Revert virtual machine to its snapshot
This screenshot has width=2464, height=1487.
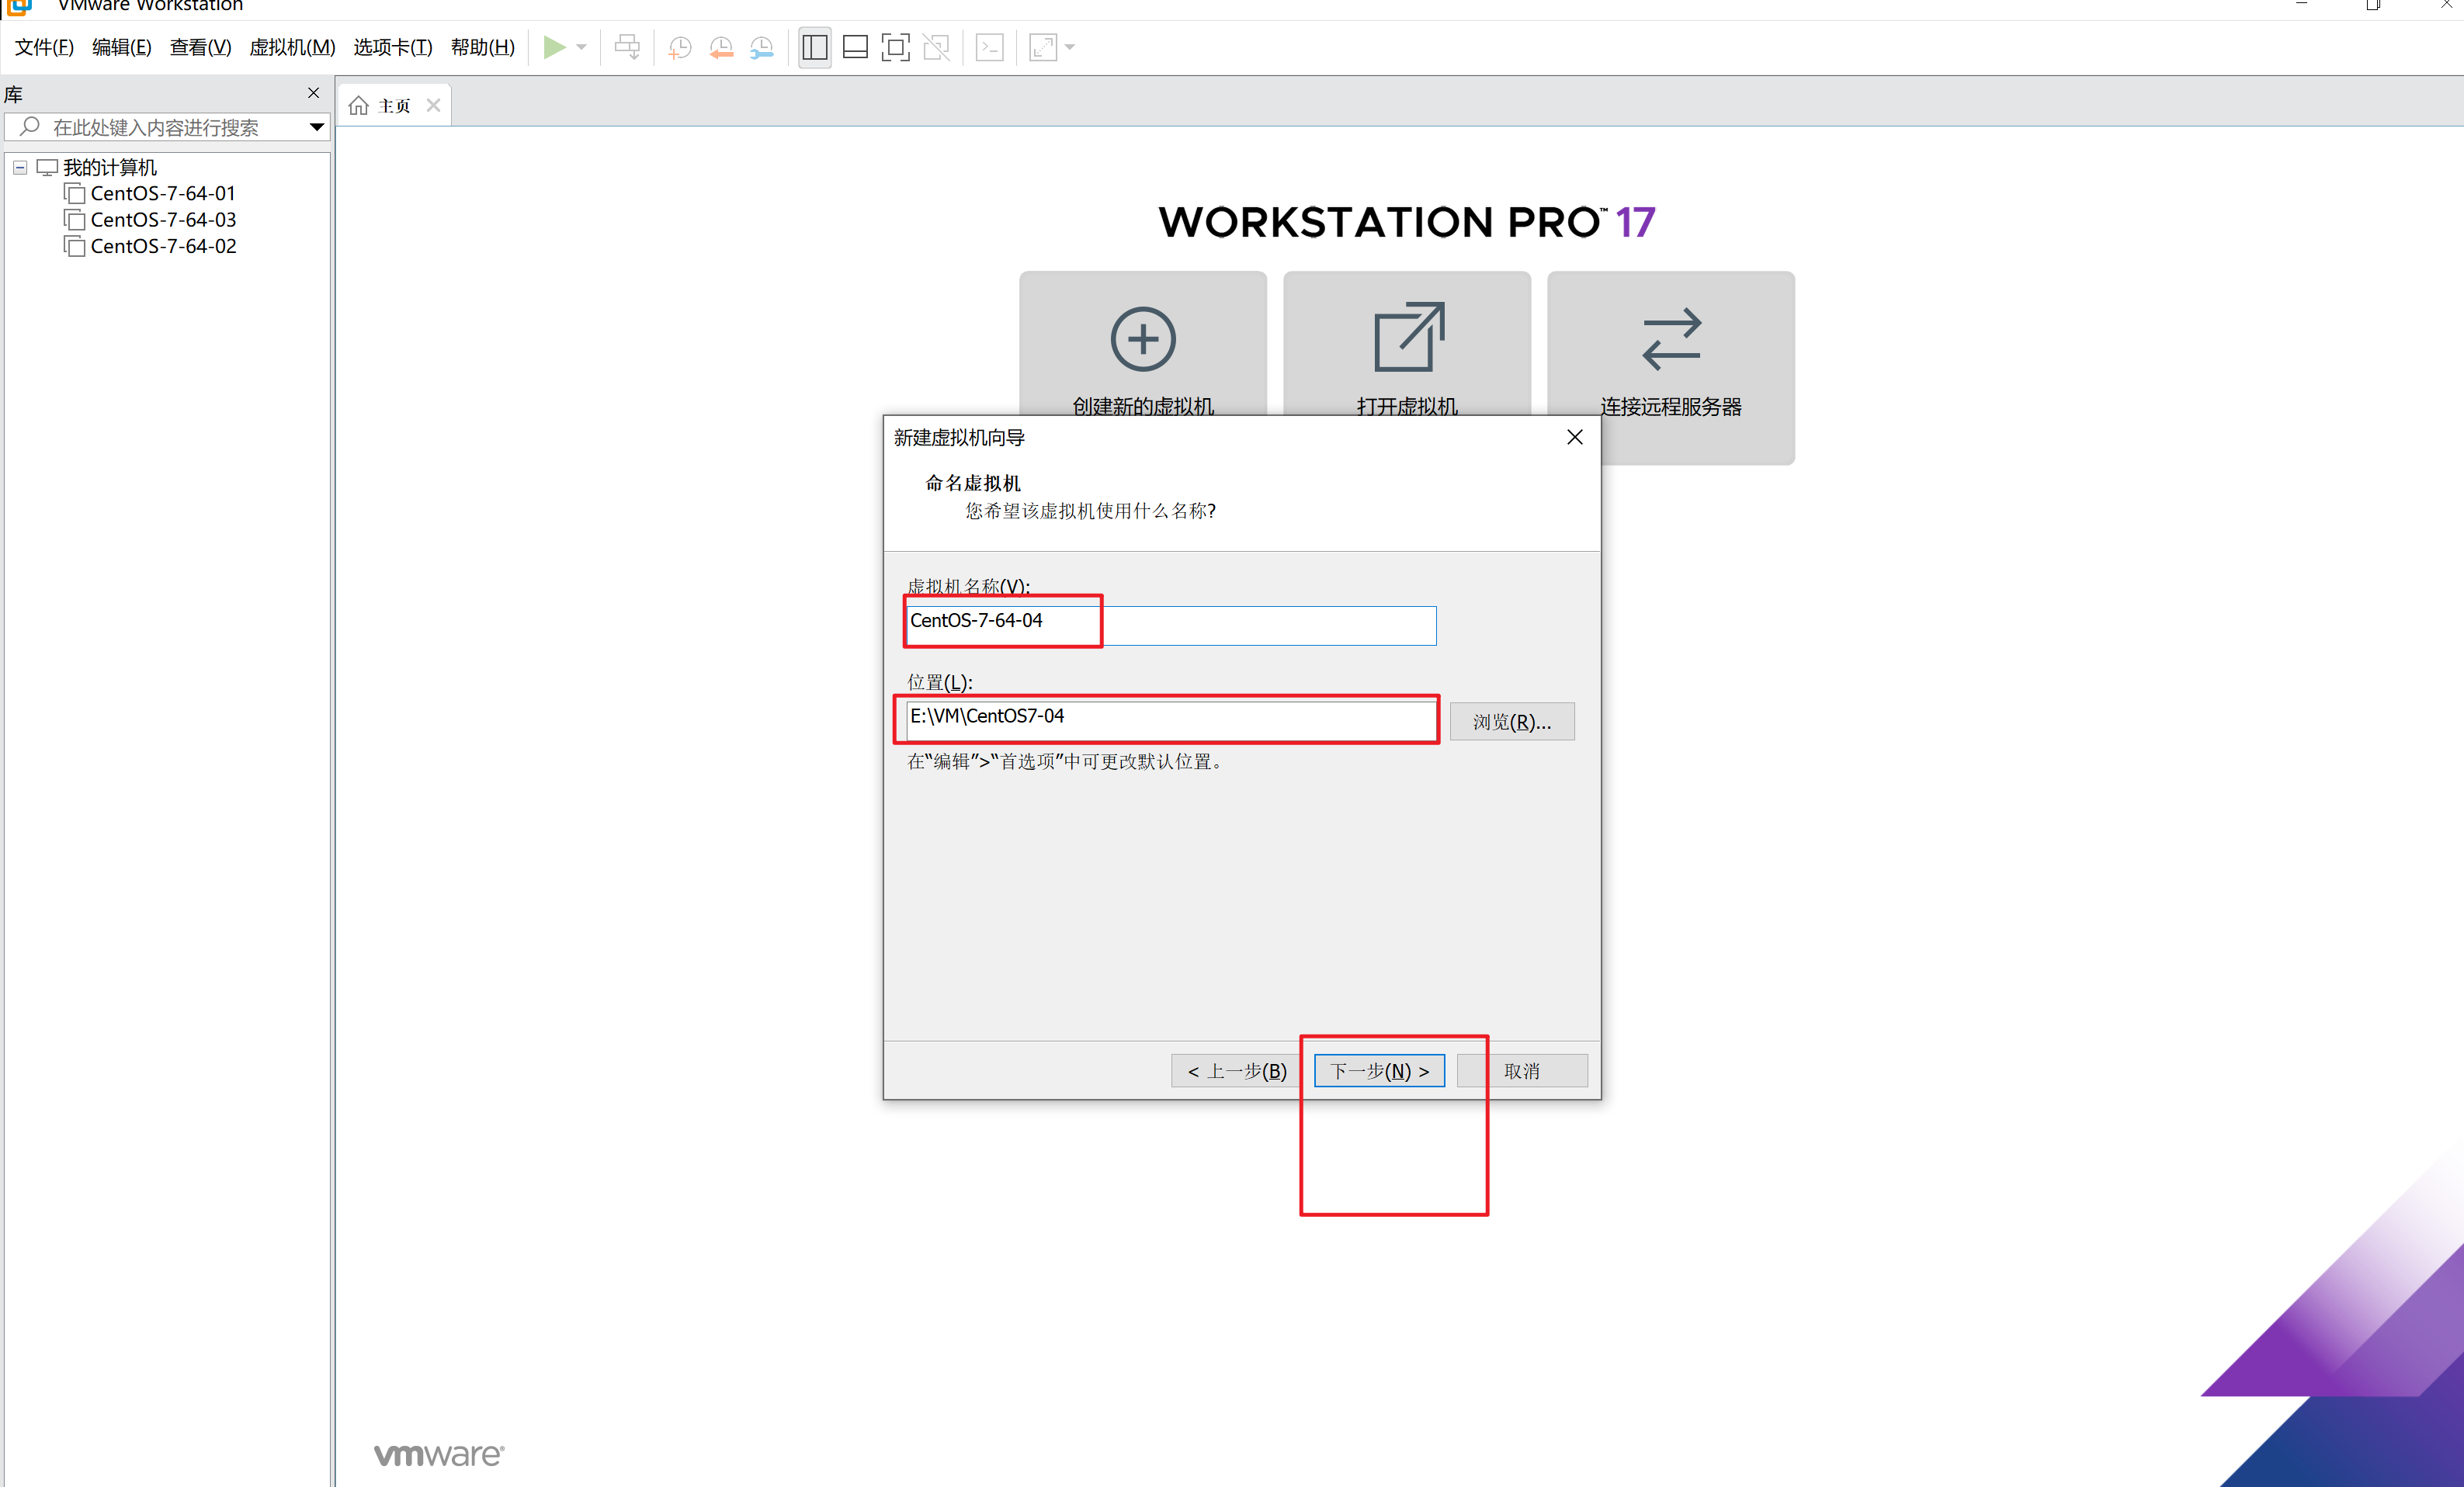click(x=721, y=47)
